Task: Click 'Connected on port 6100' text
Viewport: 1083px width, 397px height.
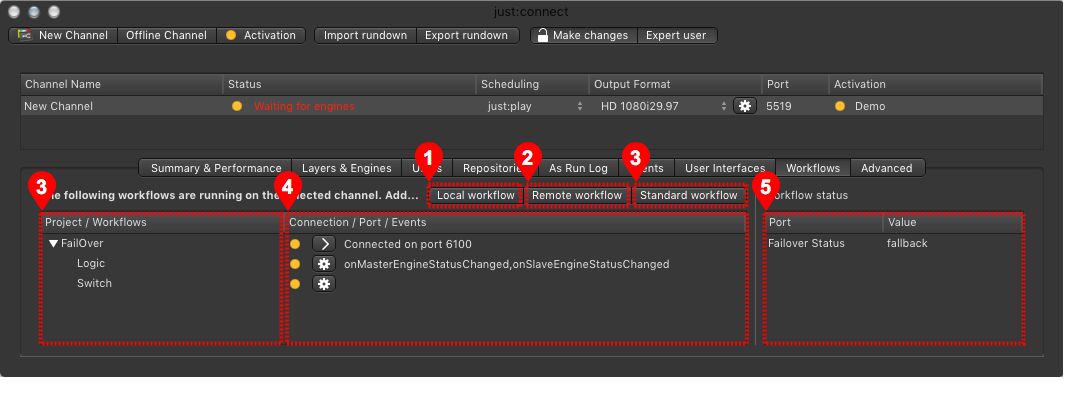Action: [408, 244]
